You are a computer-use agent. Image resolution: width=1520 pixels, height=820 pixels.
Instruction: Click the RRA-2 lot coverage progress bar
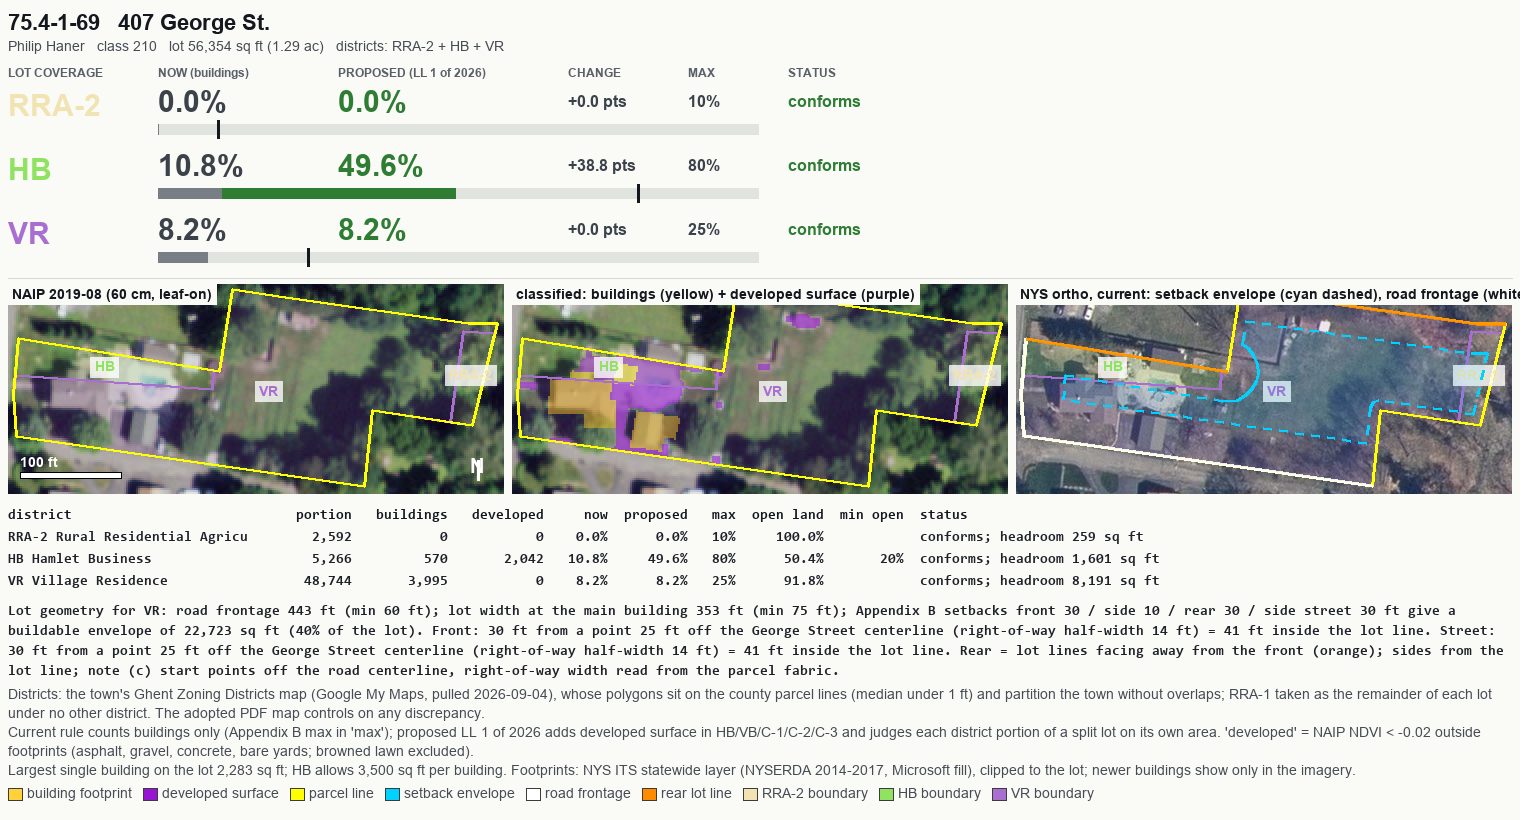coord(458,129)
